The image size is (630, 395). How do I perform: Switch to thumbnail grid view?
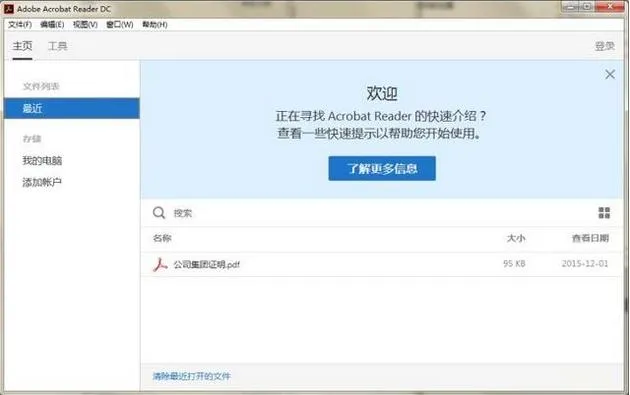click(604, 213)
